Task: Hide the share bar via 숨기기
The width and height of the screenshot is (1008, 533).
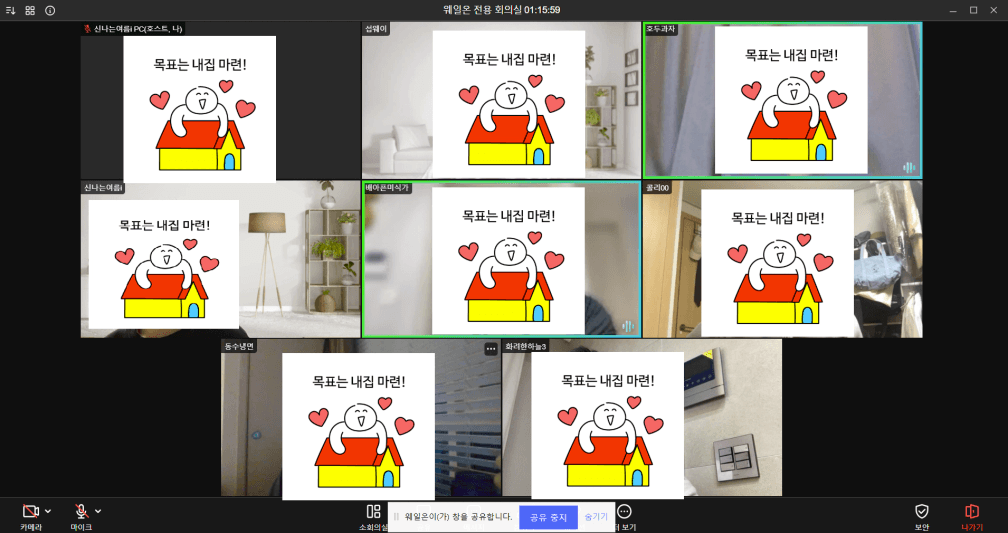Action: tap(596, 517)
